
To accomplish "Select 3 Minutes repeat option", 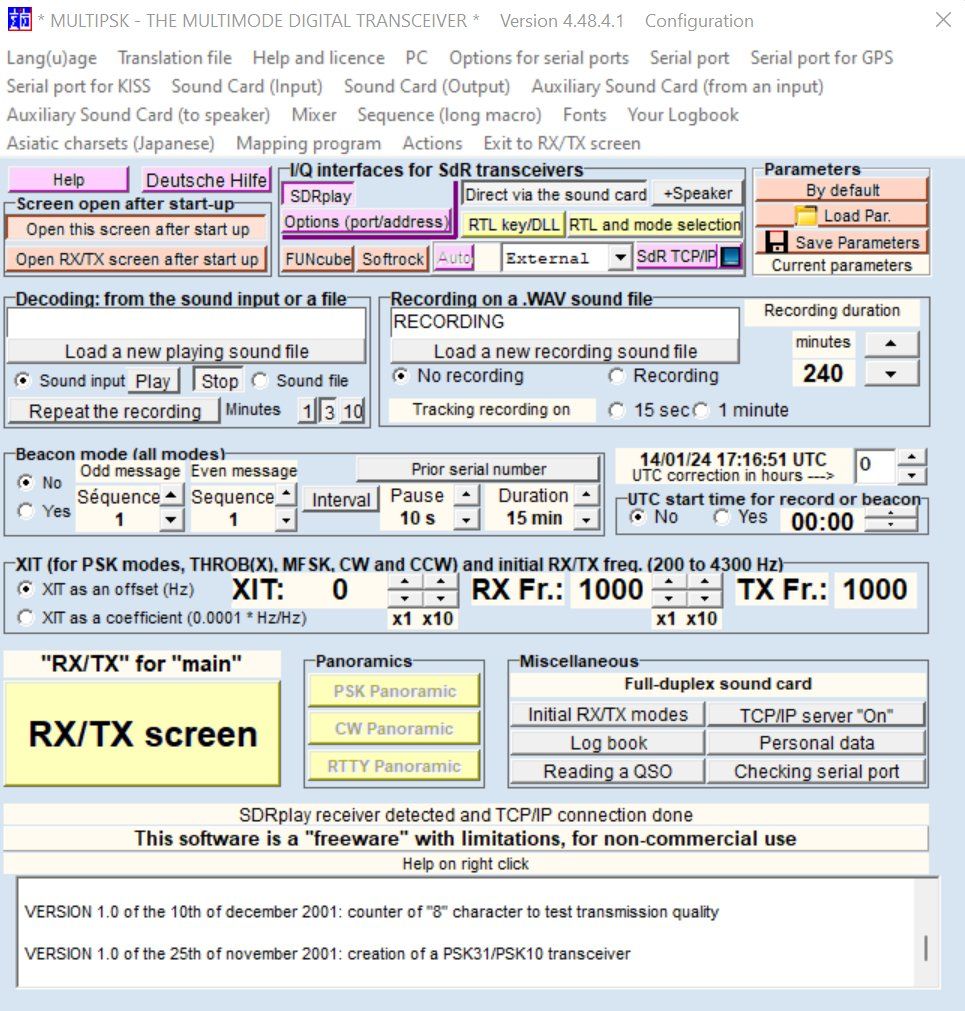I will (329, 411).
